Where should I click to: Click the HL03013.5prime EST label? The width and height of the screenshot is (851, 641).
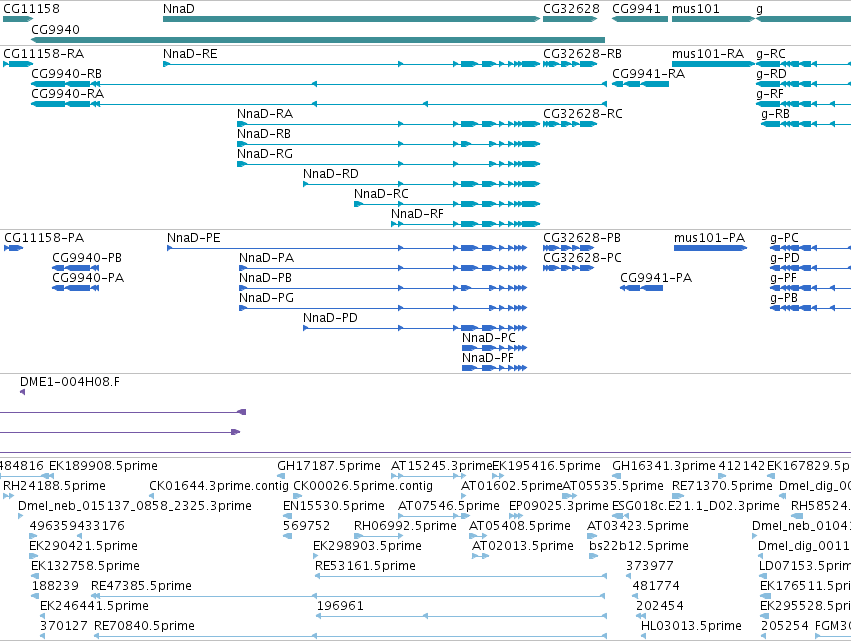click(691, 626)
